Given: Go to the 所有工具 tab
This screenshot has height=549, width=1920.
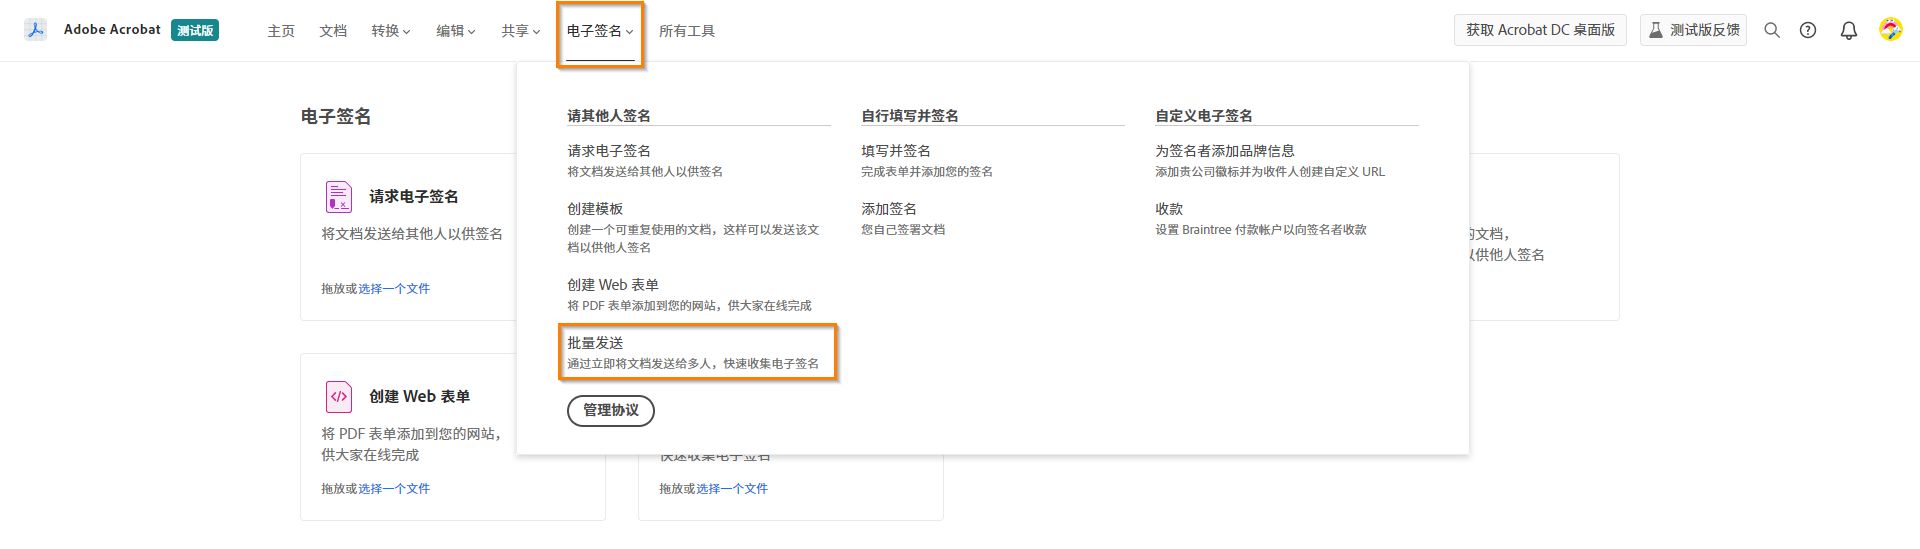Looking at the screenshot, I should pyautogui.click(x=687, y=31).
